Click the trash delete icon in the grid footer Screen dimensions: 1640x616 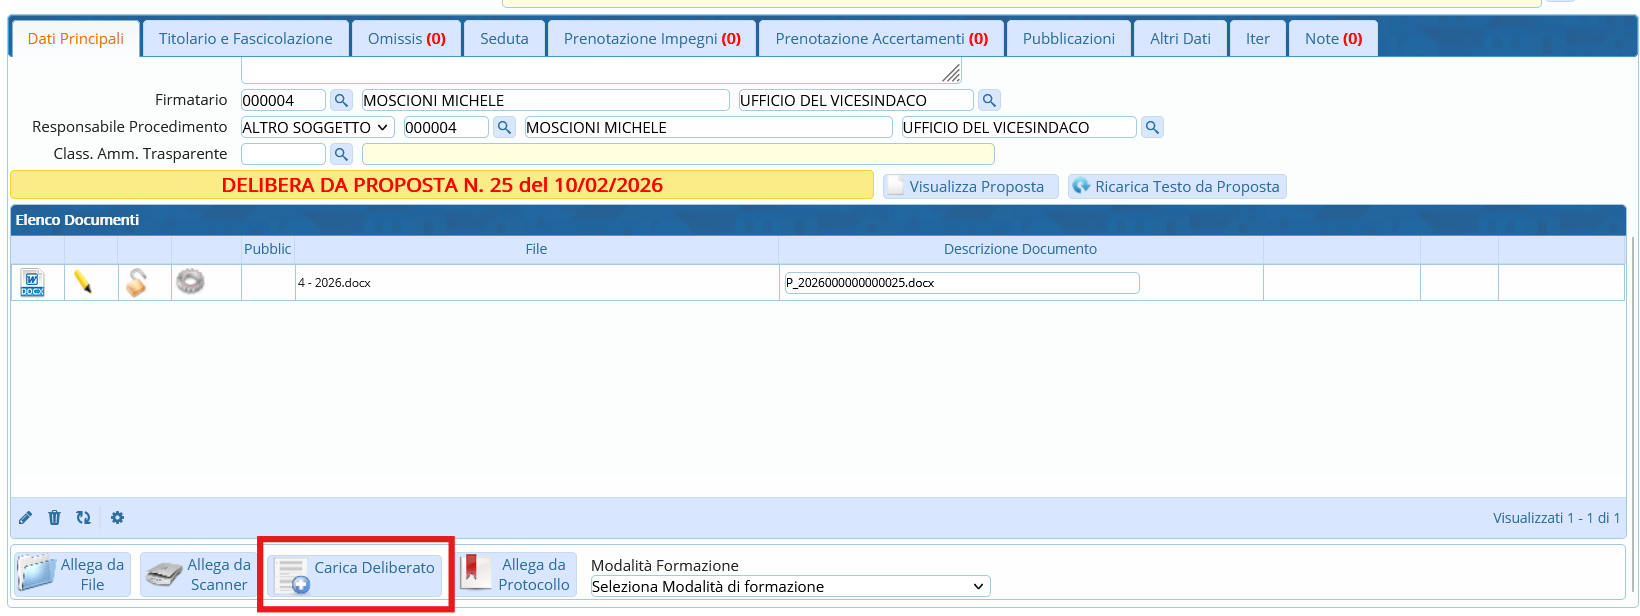(x=54, y=518)
